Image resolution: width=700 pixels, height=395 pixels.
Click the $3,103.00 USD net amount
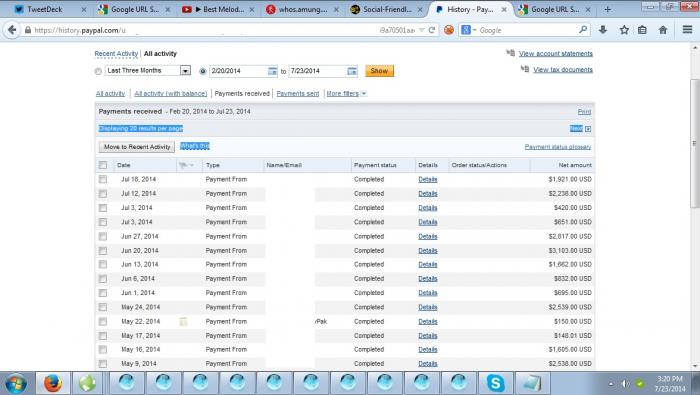coord(570,251)
